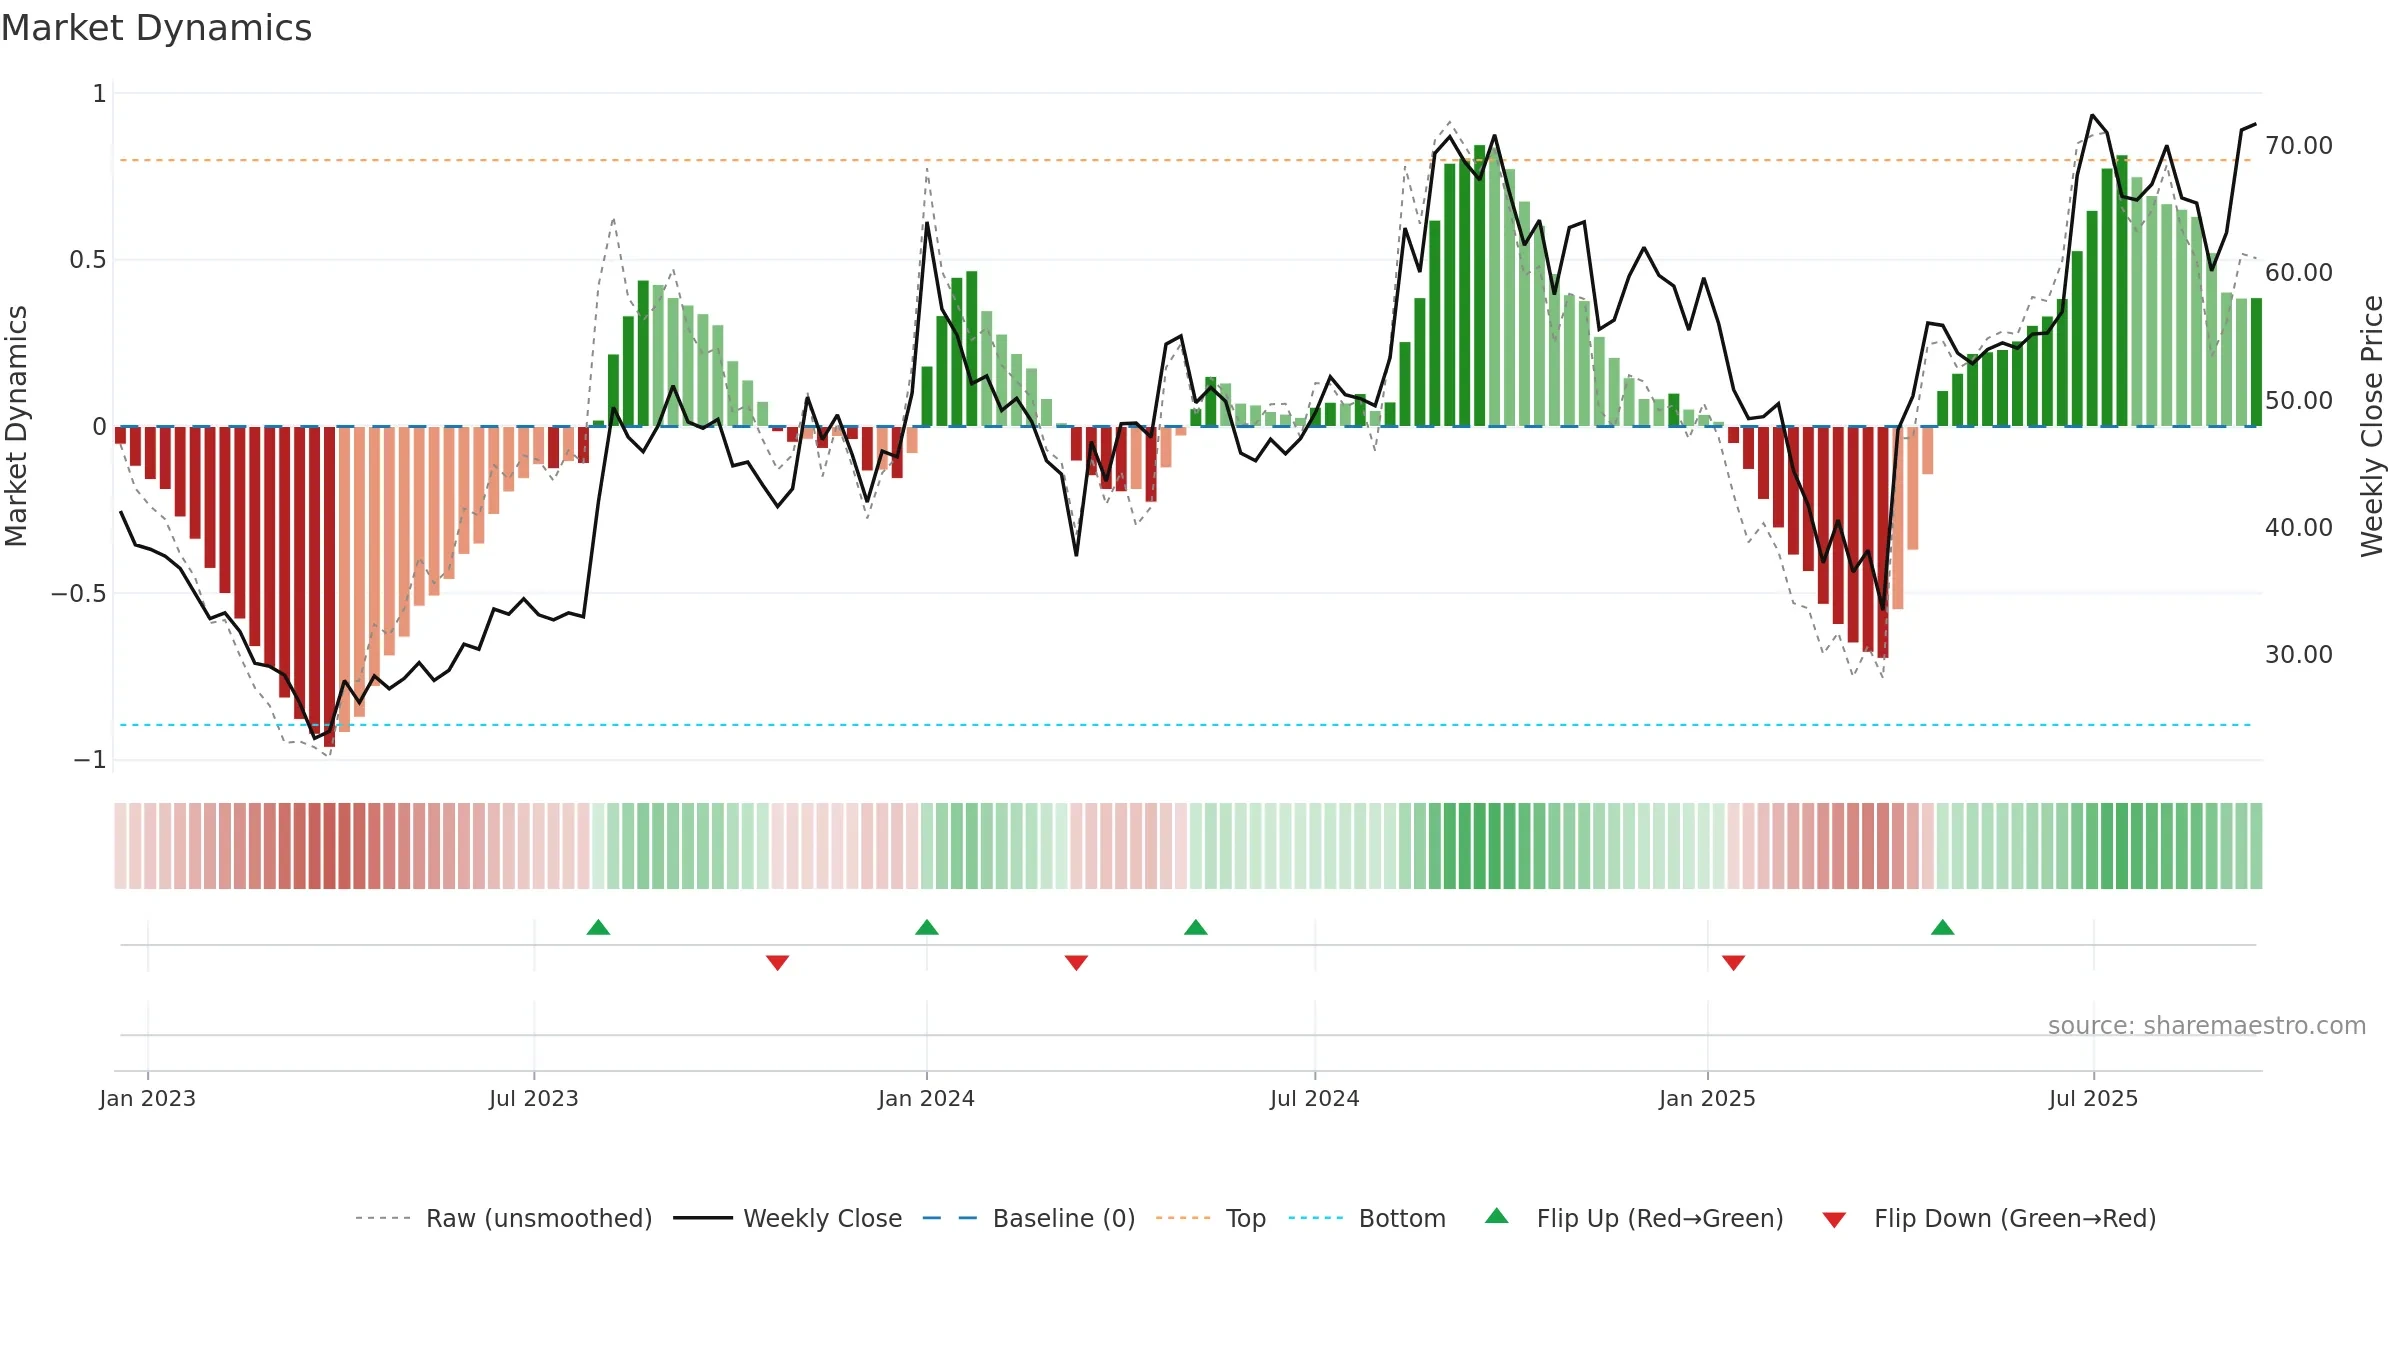Click the 50.00 price axis value
Image resolution: width=2400 pixels, height=1350 pixels.
pos(2299,401)
